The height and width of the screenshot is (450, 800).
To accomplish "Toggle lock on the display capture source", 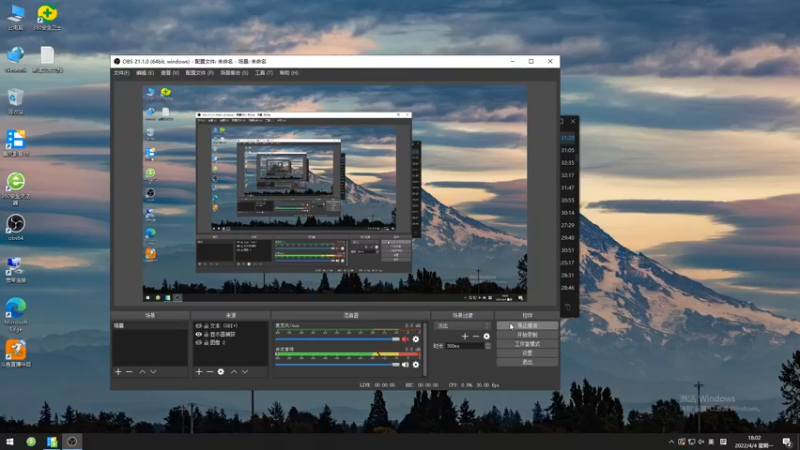I will [x=206, y=334].
